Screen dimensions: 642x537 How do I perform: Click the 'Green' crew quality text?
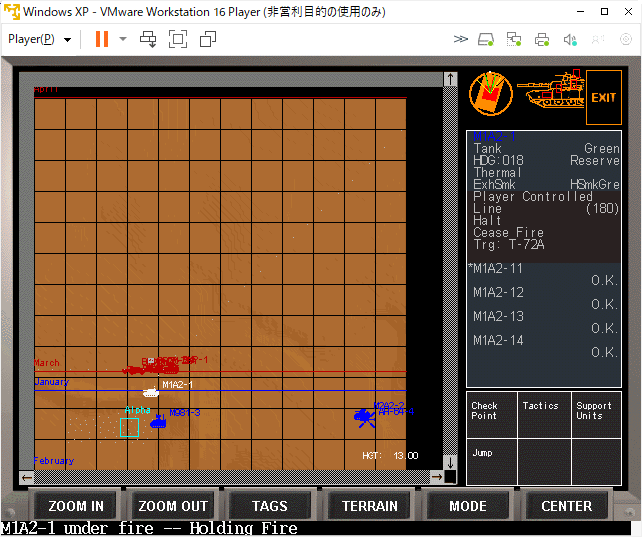tap(602, 148)
